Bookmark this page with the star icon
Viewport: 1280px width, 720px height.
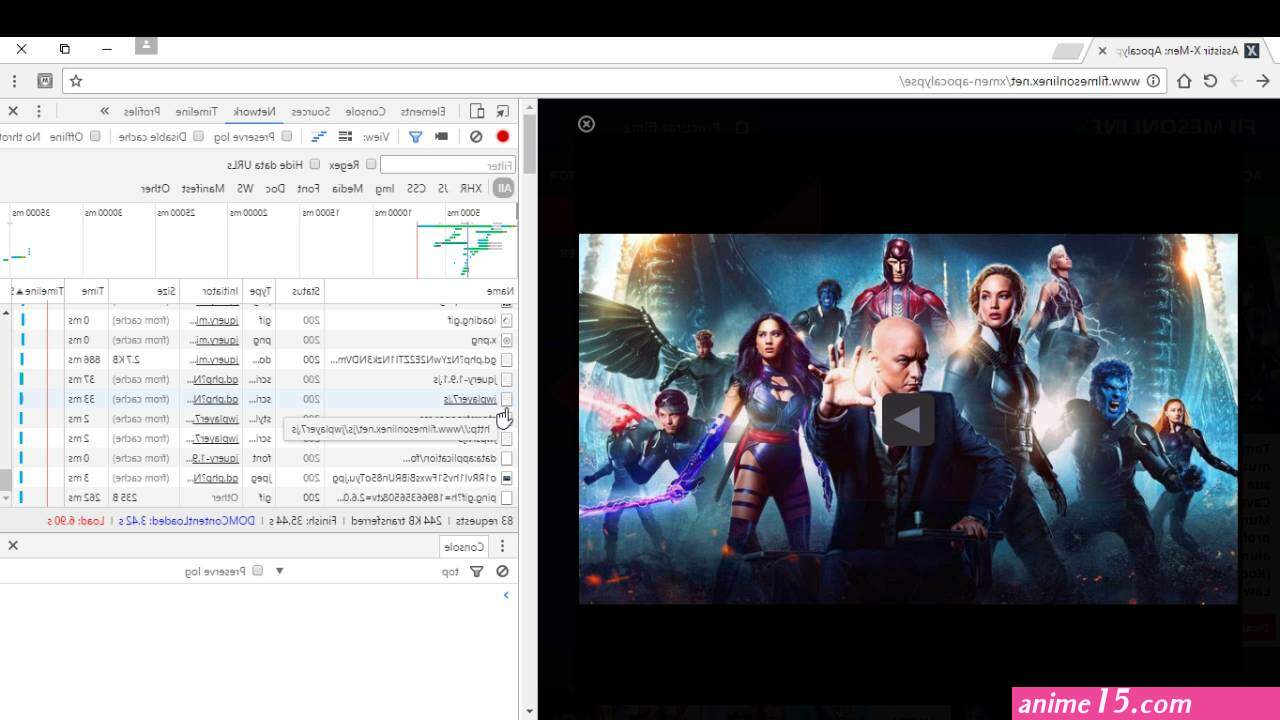pos(76,81)
